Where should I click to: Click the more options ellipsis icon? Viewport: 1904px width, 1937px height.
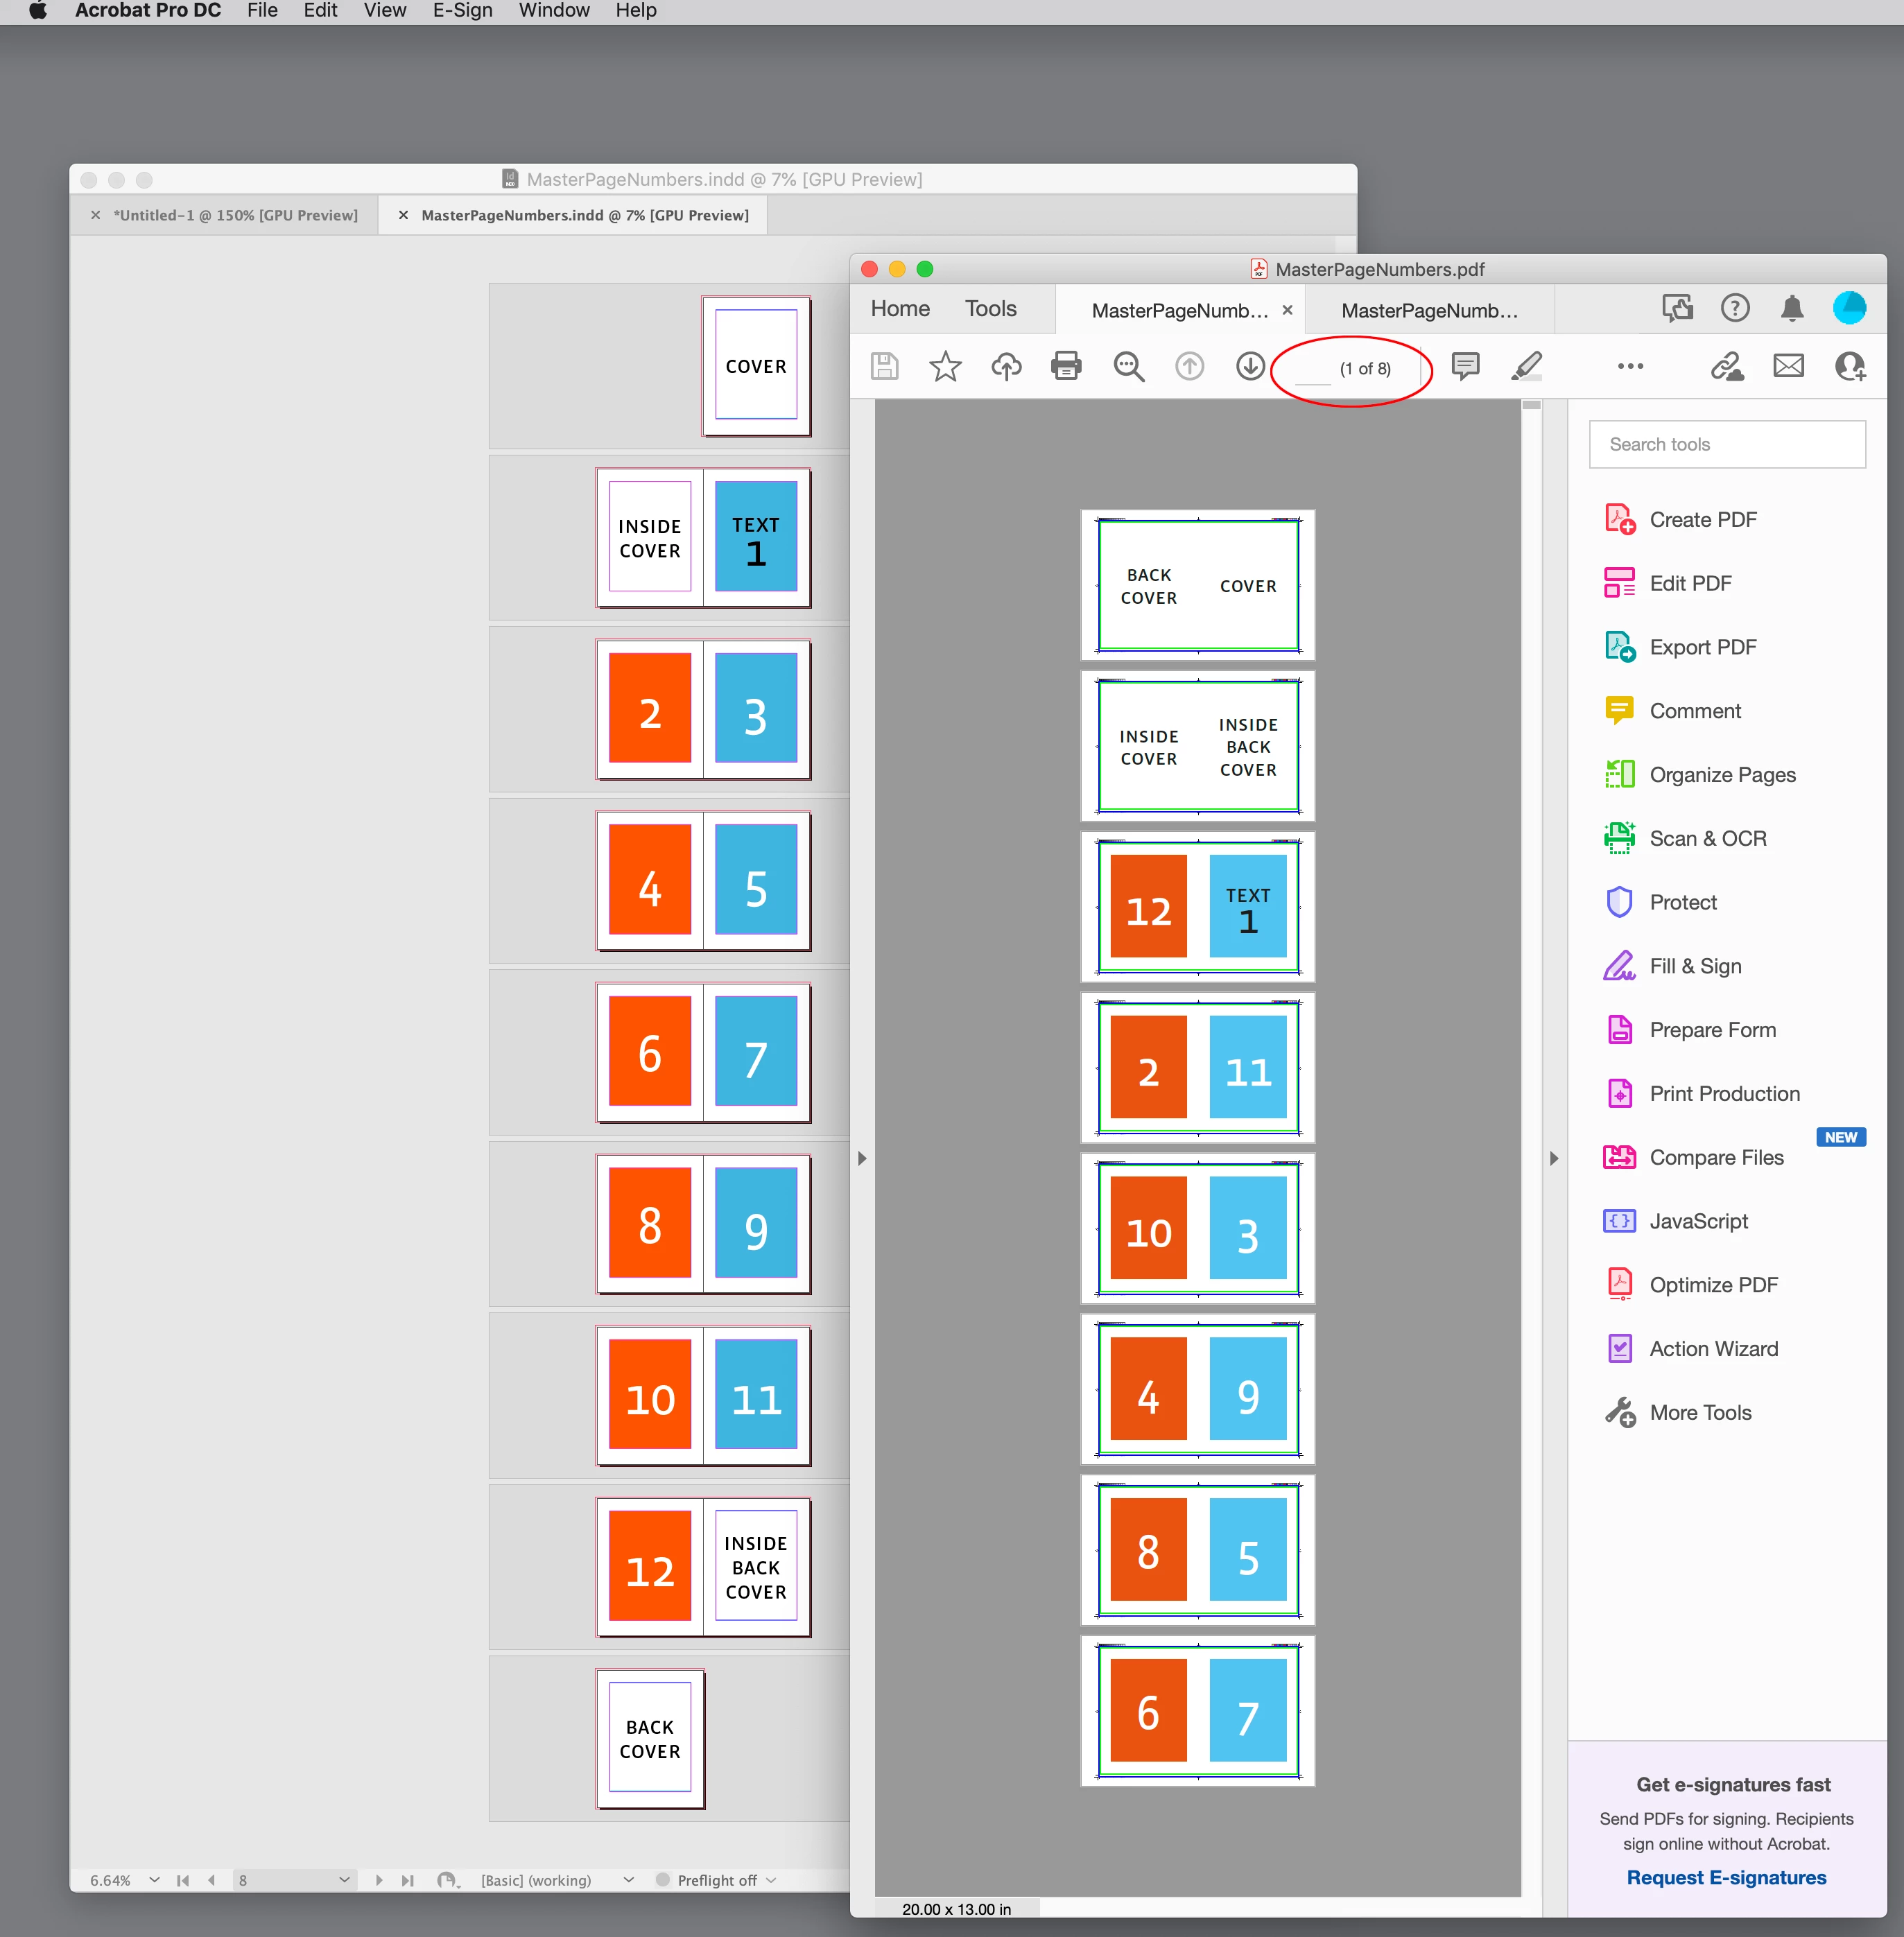pos(1630,366)
